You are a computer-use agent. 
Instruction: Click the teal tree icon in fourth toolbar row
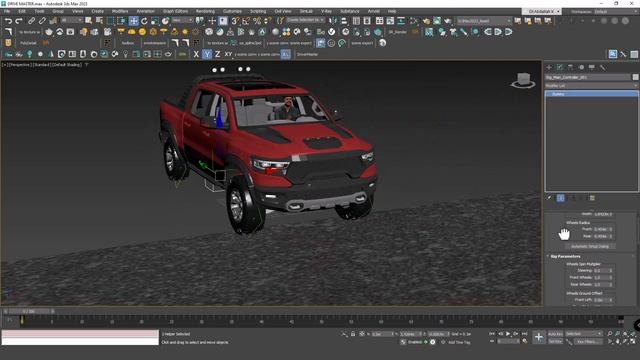[29, 54]
